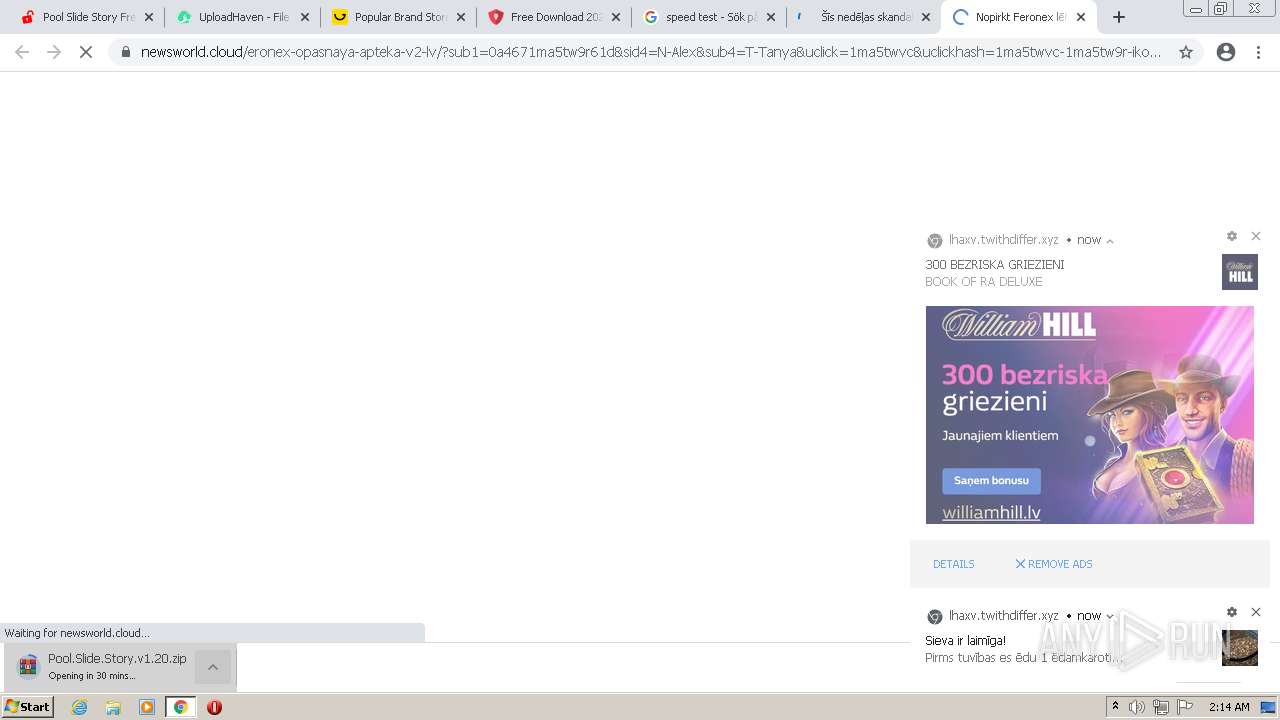Close the Nopirkt Feronex active tab

click(1081, 17)
